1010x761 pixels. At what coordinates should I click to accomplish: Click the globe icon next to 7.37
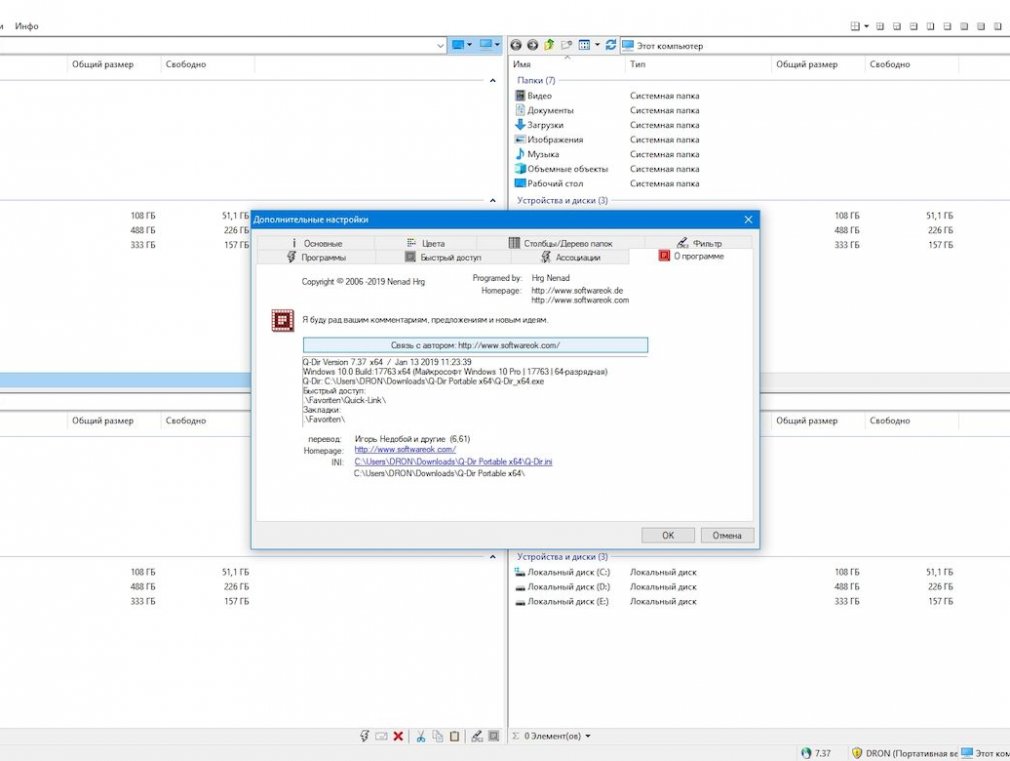tap(806, 753)
